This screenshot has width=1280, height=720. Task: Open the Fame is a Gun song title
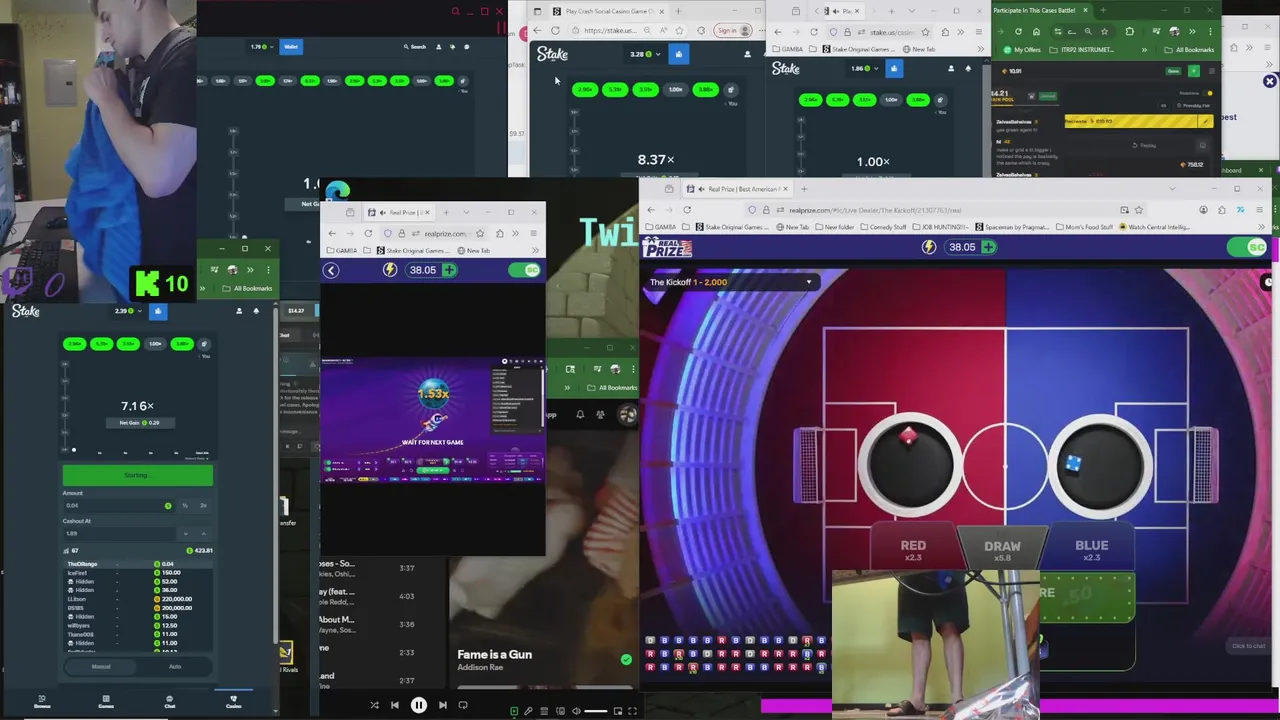tap(494, 654)
